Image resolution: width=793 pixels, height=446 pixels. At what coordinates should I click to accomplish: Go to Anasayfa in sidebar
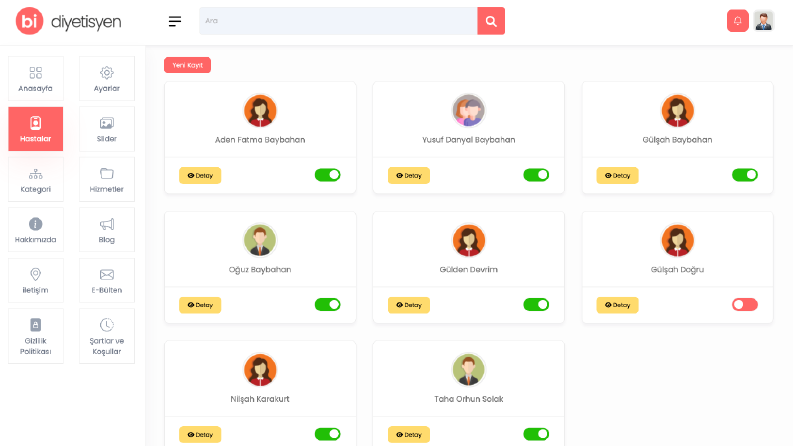click(35, 78)
